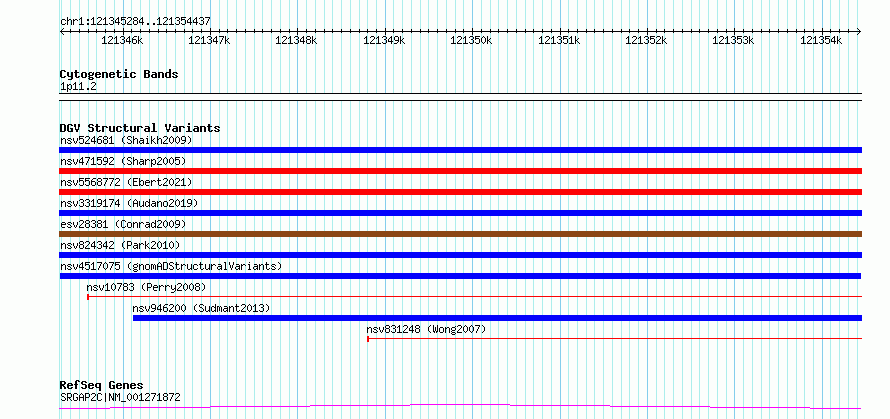Viewport: 890px width, 419px height.
Task: Click nsv831248 (Wong2007) label
Action: pos(426,329)
